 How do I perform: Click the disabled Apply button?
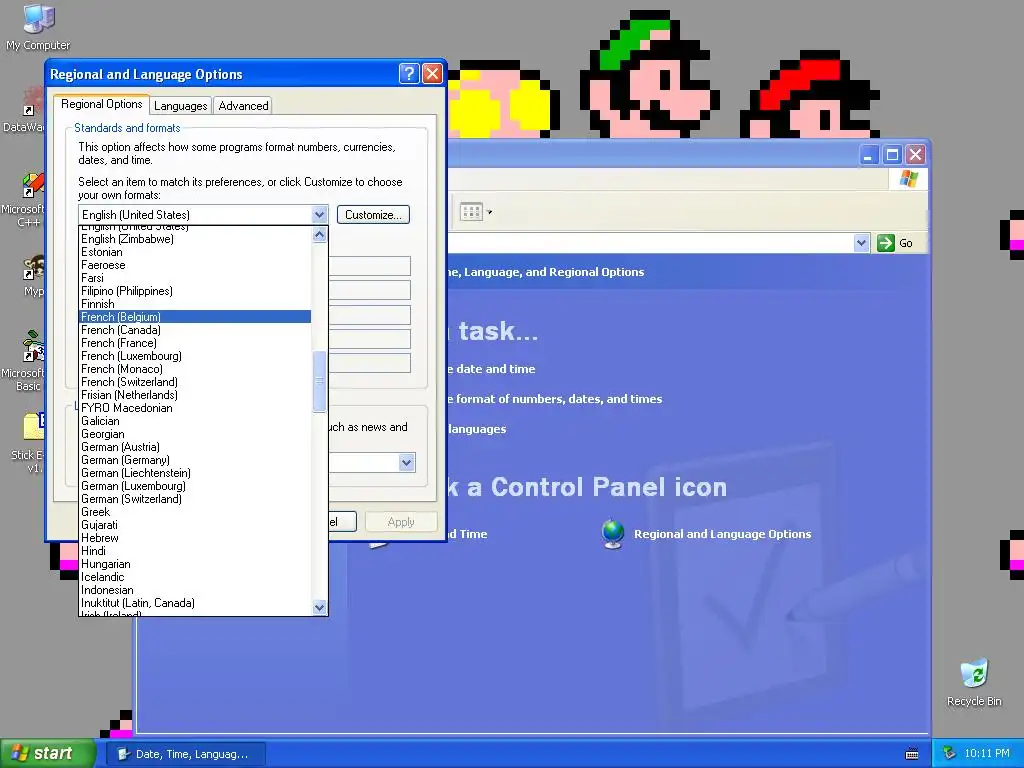coord(401,522)
